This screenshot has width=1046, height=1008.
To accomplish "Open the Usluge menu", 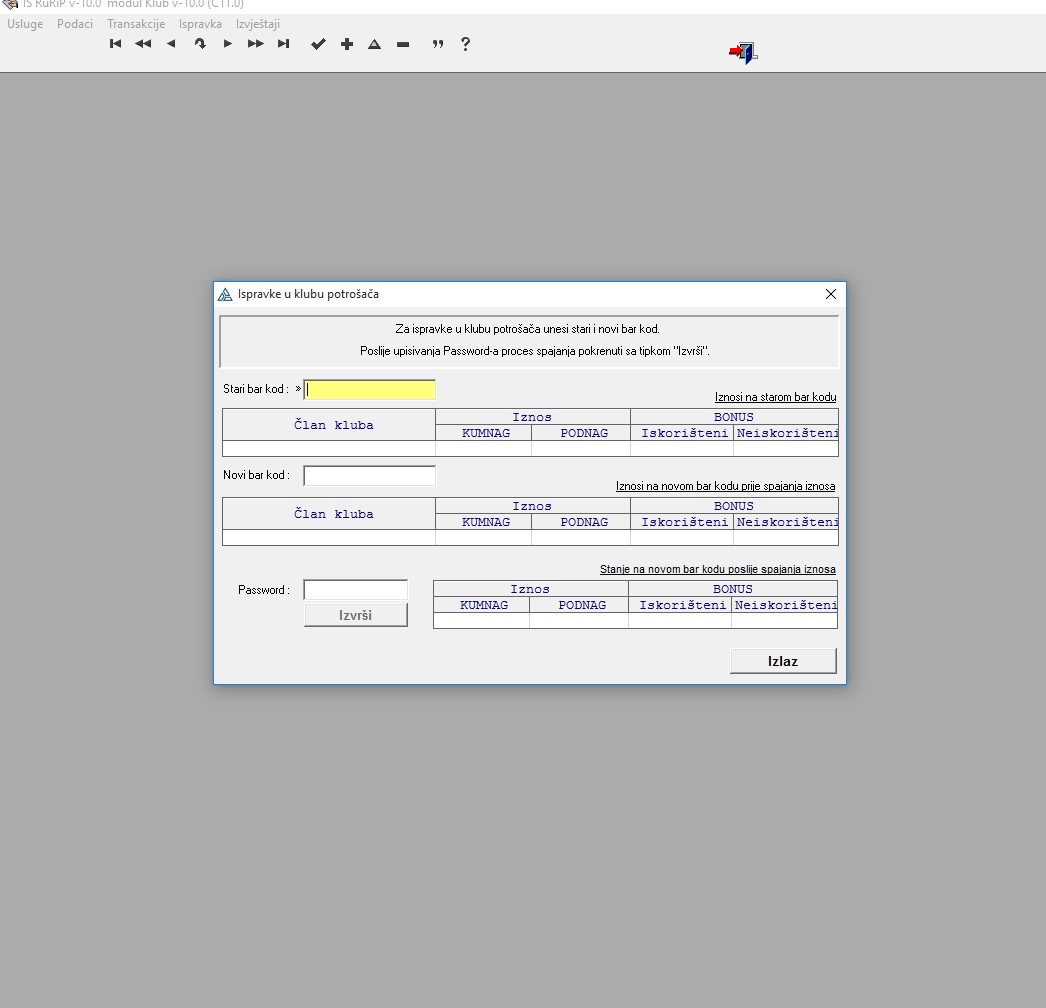I will (x=25, y=24).
